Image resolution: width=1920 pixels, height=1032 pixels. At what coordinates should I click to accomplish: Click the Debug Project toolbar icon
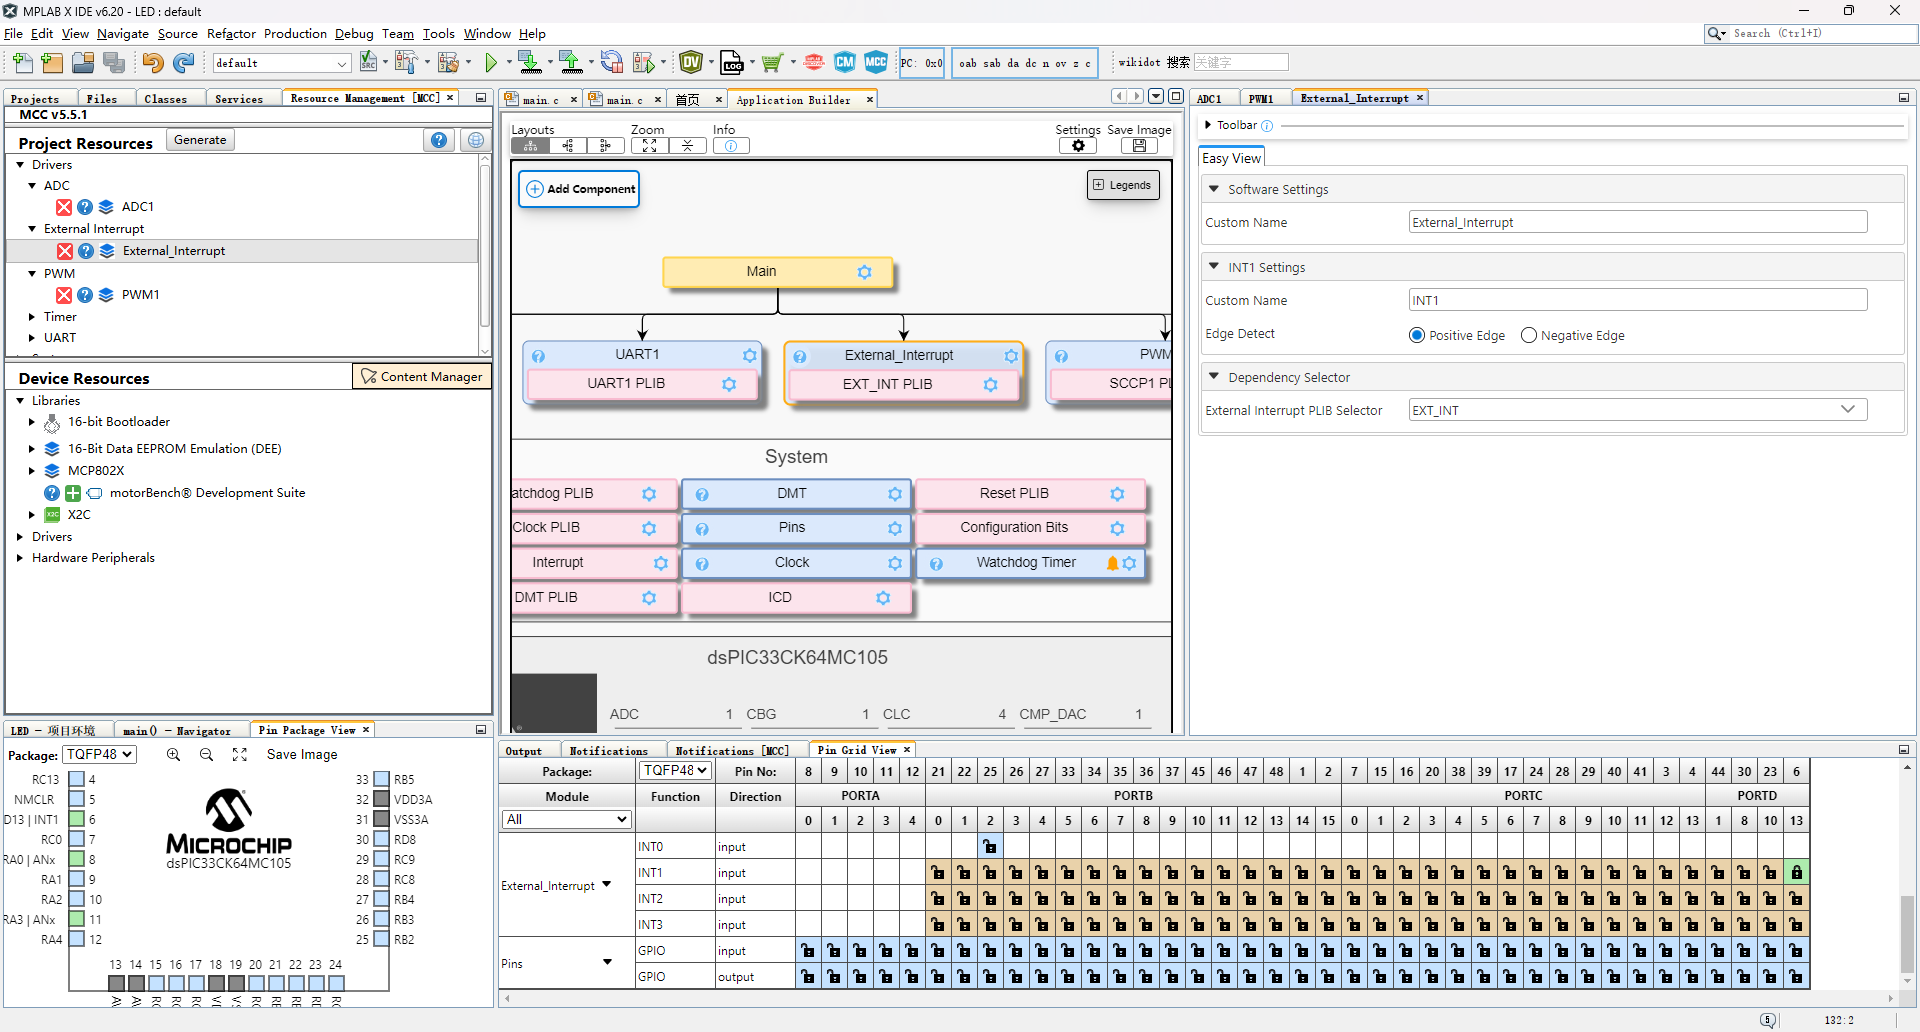(x=644, y=63)
